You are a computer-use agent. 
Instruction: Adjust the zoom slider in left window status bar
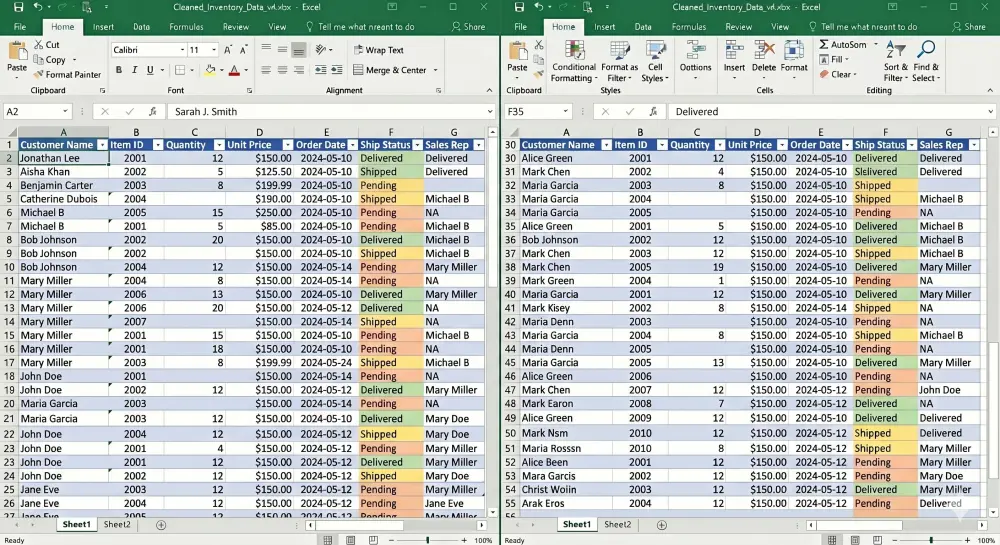(x=428, y=540)
